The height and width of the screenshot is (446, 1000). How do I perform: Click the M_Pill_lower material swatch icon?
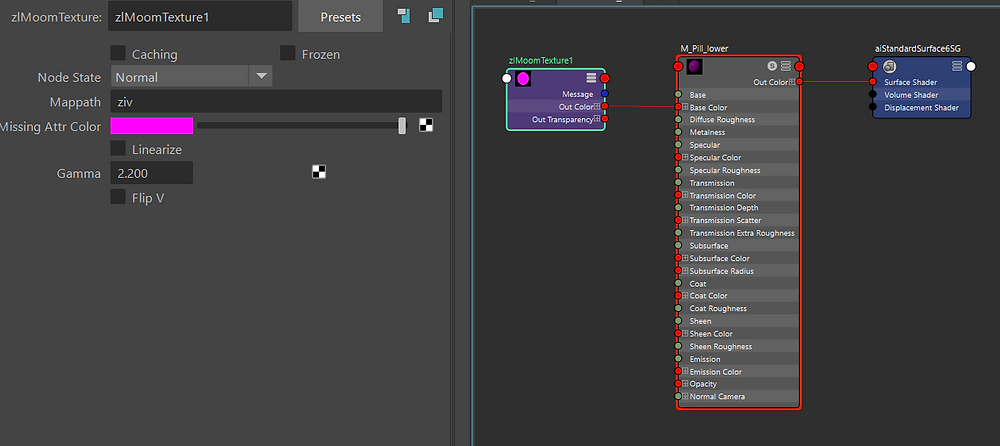click(x=695, y=66)
